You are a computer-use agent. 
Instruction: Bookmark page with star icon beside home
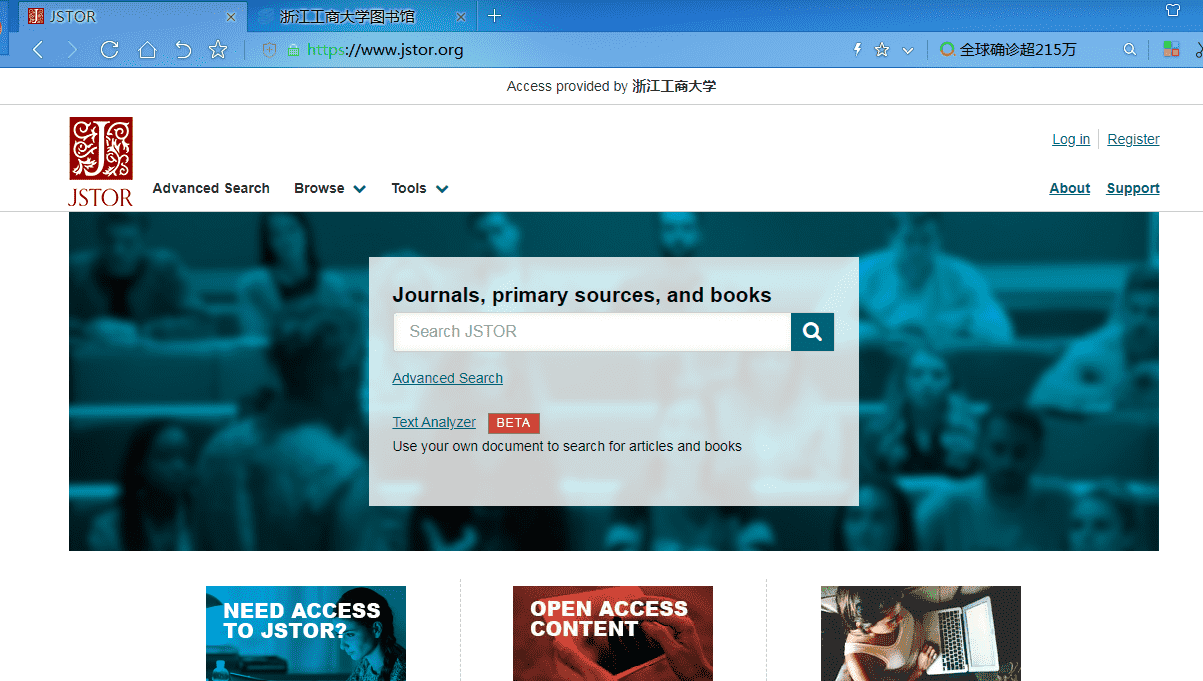(218, 50)
